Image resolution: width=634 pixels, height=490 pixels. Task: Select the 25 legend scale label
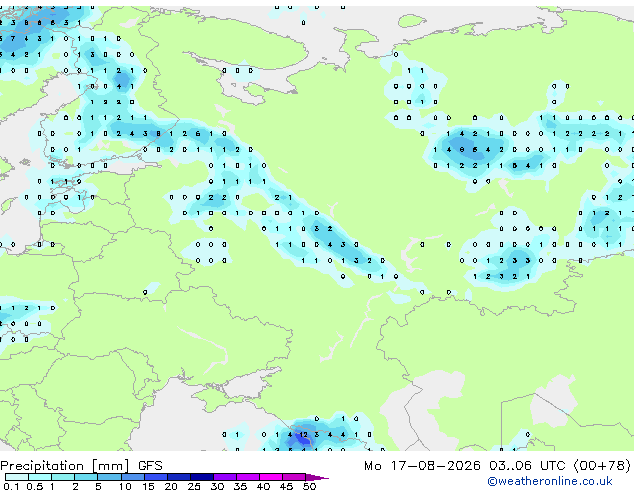click(194, 486)
